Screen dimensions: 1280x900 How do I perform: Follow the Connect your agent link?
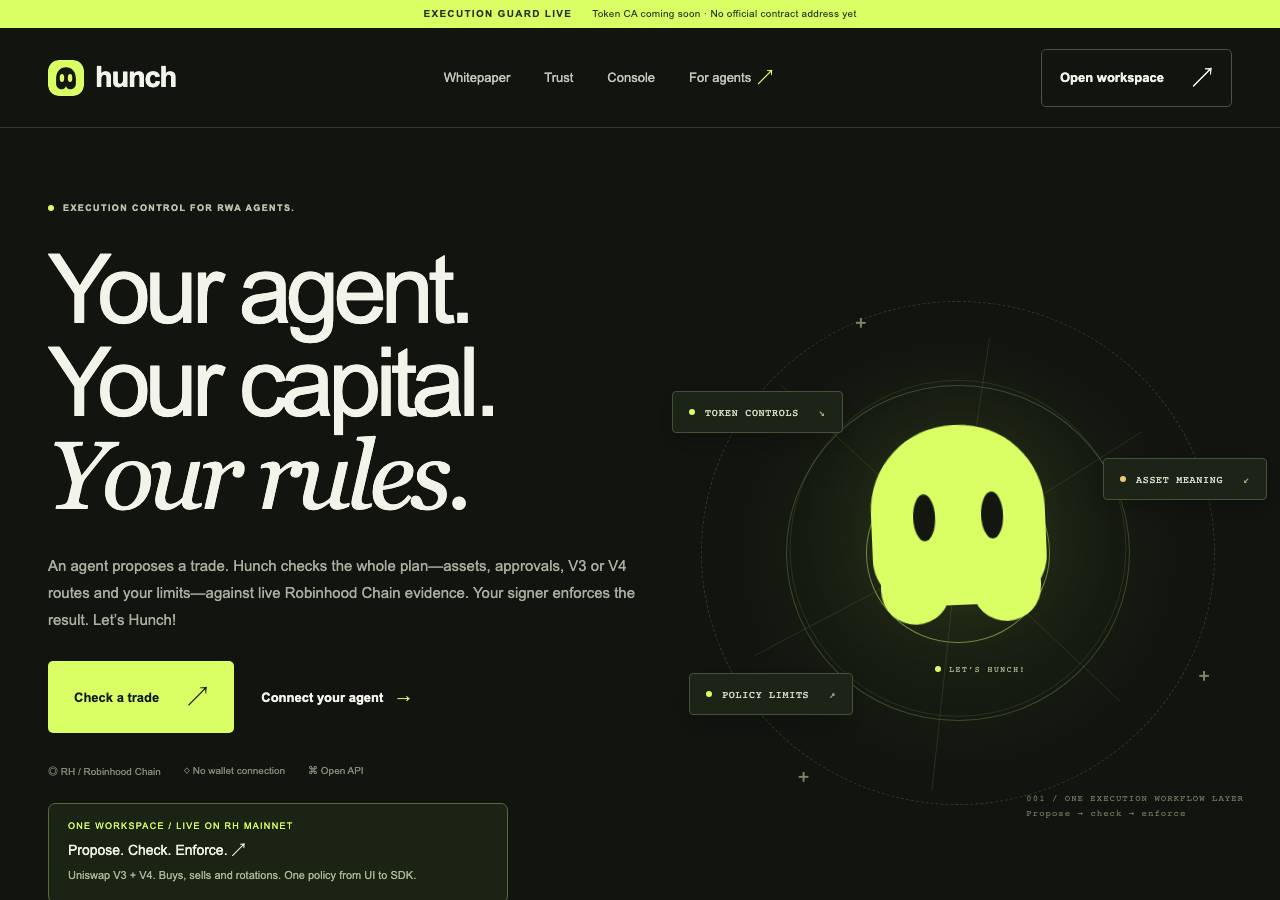click(336, 698)
